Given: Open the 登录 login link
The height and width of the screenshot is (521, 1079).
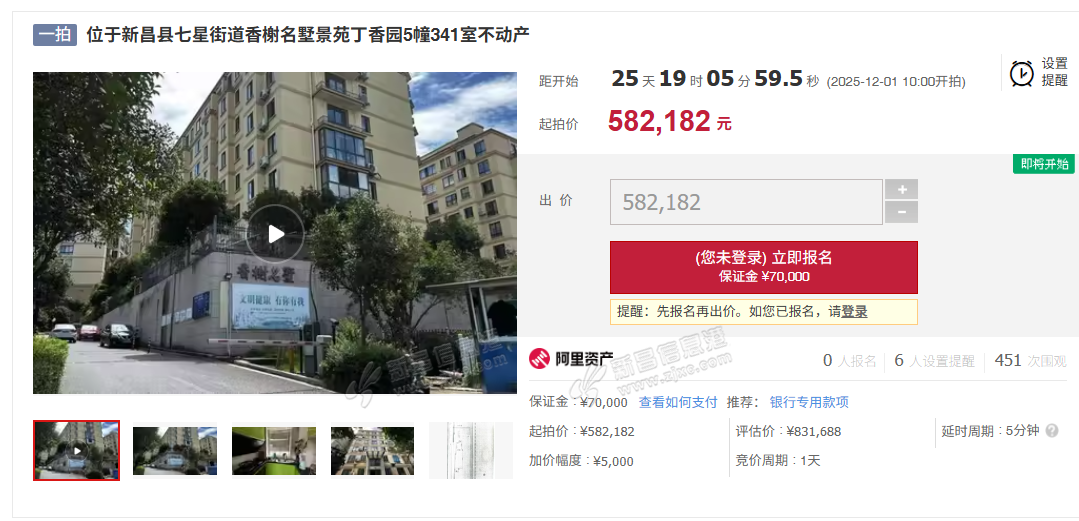Looking at the screenshot, I should coord(854,312).
